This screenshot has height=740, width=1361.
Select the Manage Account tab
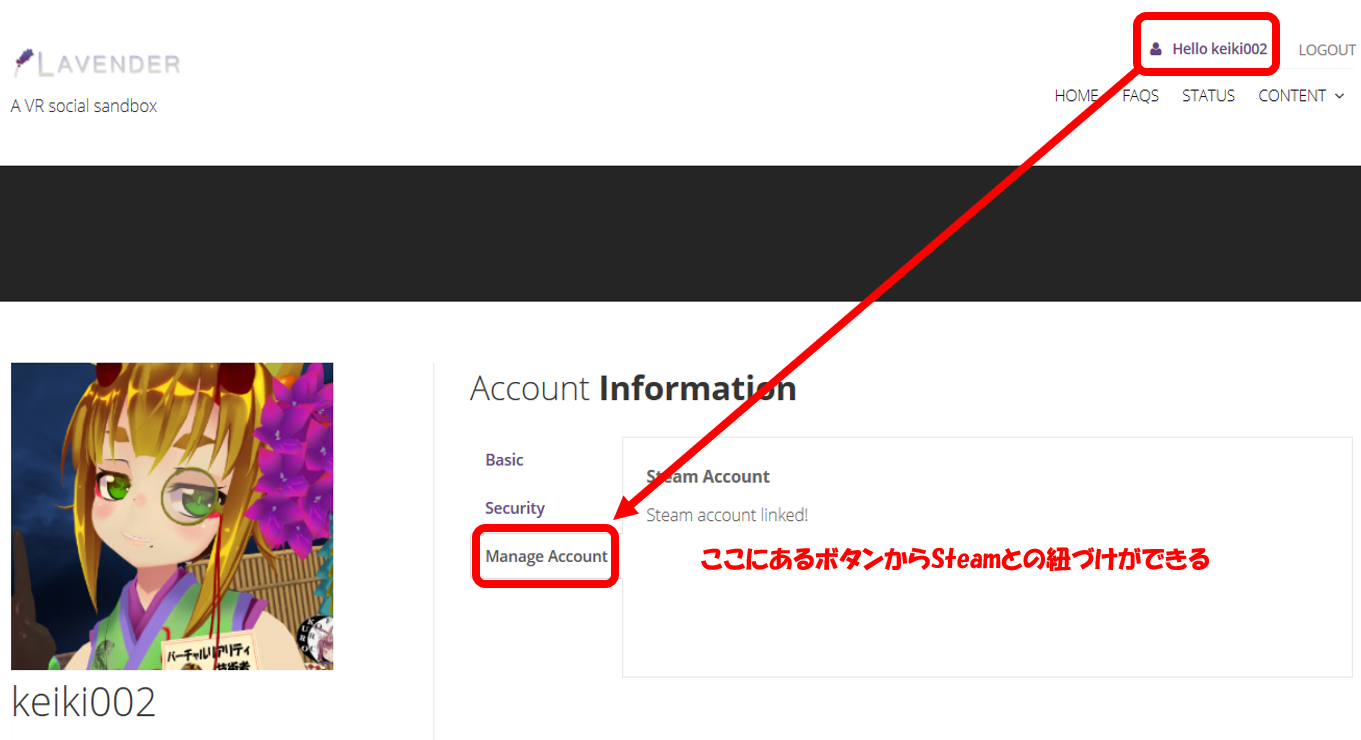click(546, 556)
